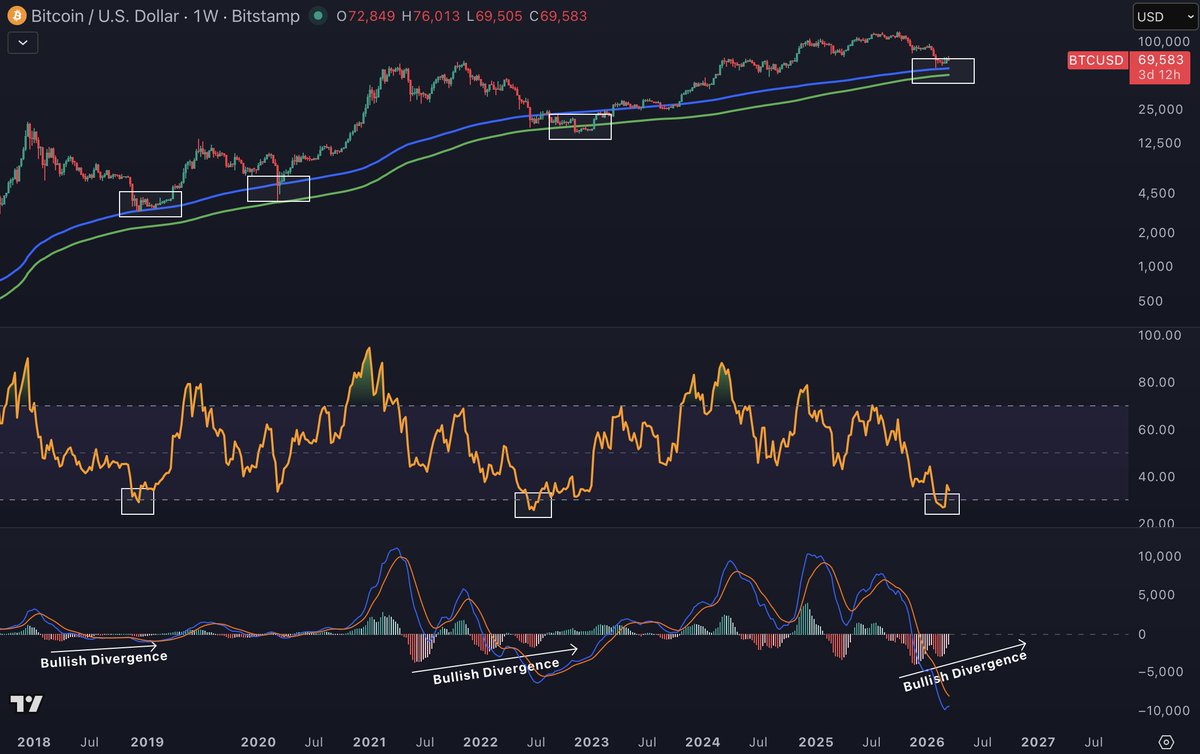Click −10,000 on the MACD scale

(x=1165, y=709)
